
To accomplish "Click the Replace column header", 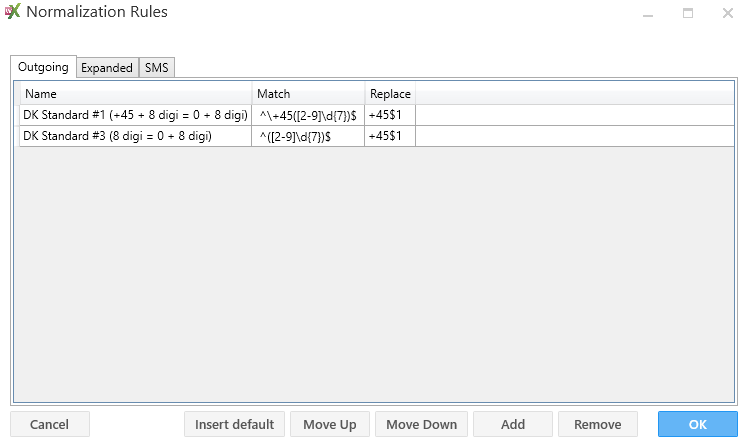I will point(390,94).
